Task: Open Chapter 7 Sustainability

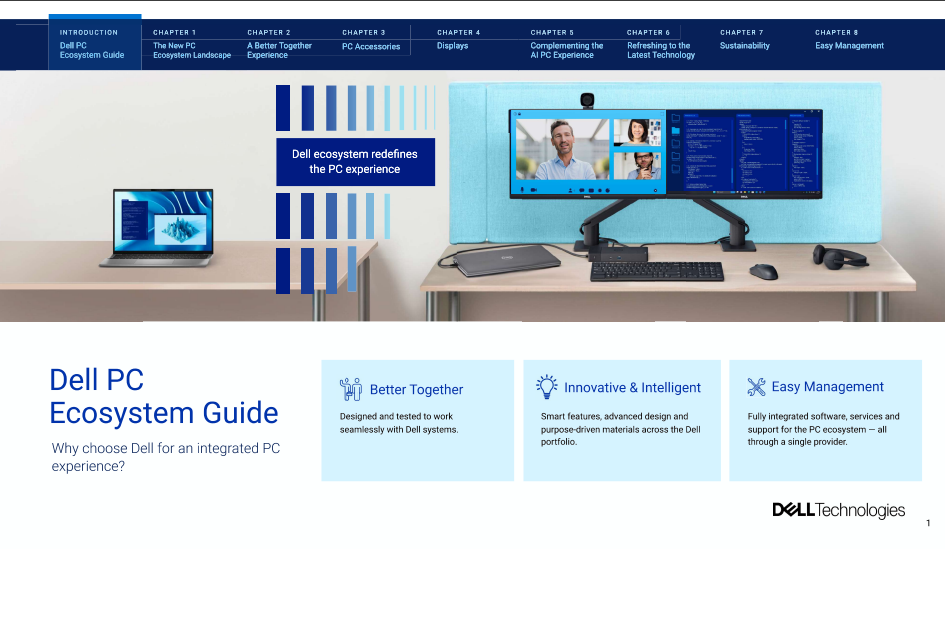Action: pos(743,42)
